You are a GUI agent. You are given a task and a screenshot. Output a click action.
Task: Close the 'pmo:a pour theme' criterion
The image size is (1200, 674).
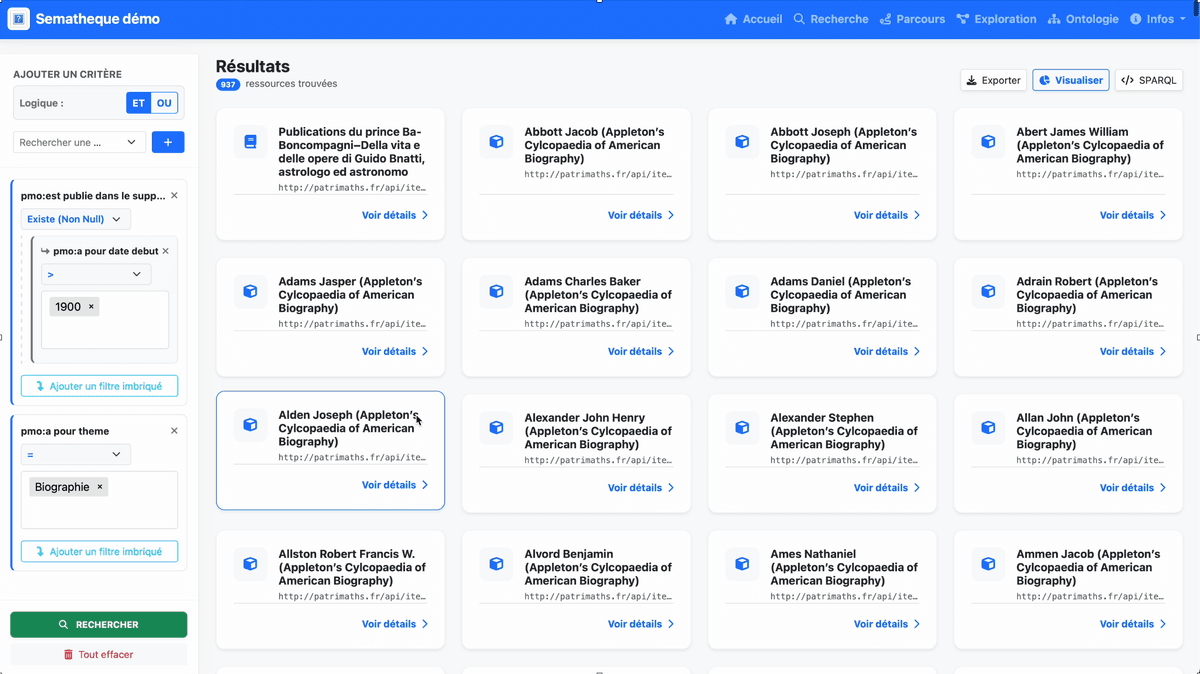(174, 431)
